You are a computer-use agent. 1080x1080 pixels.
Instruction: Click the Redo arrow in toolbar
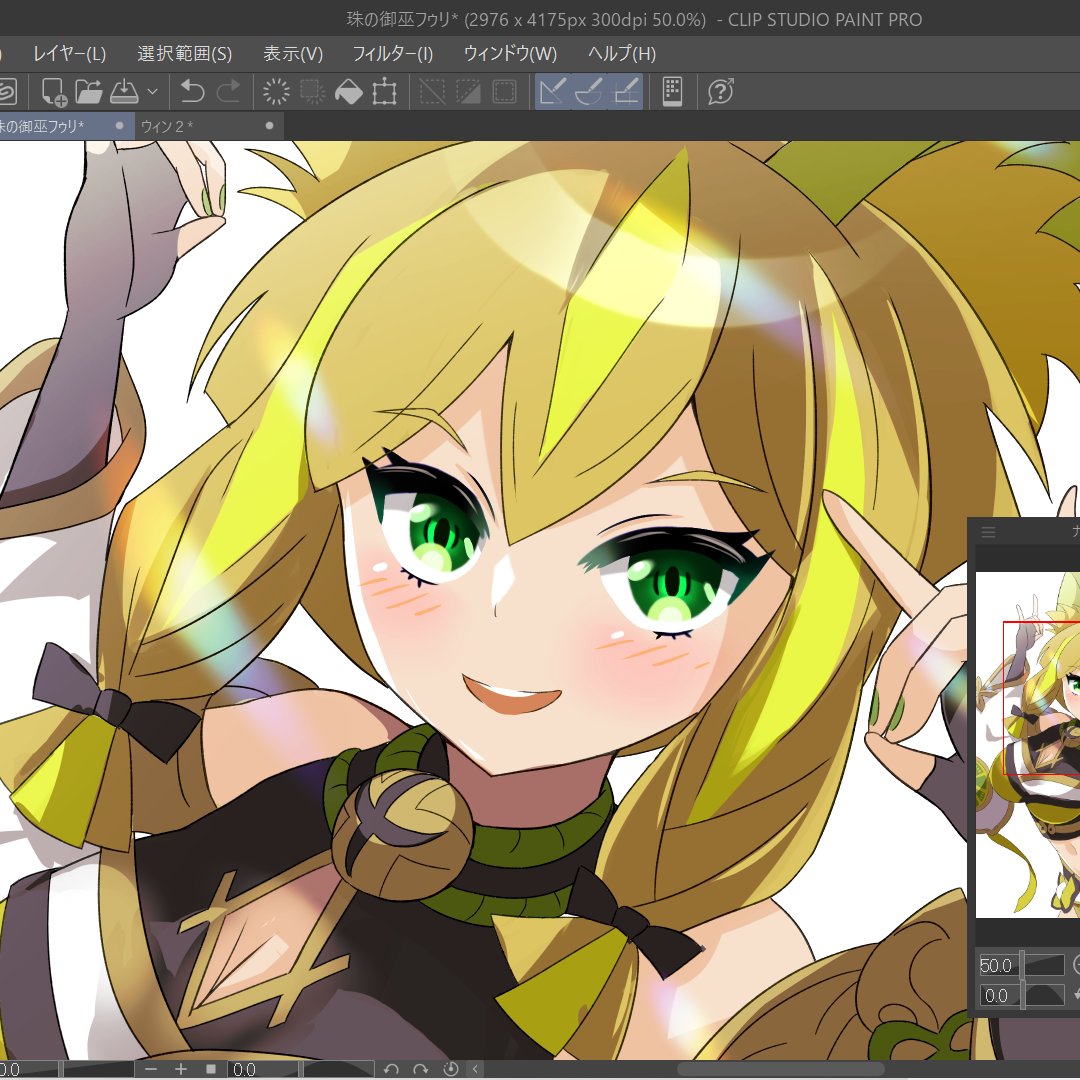[229, 92]
